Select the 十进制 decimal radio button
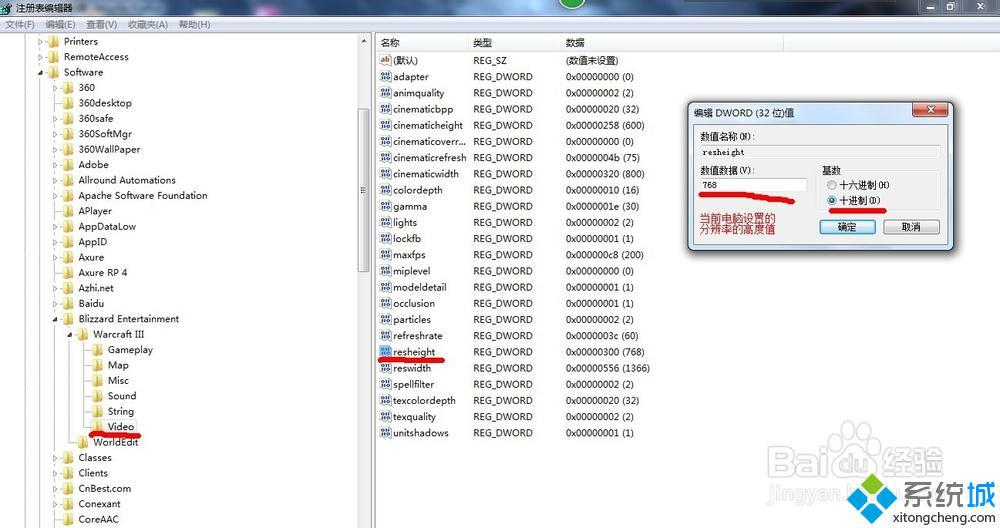This screenshot has height=528, width=1000. 829,201
